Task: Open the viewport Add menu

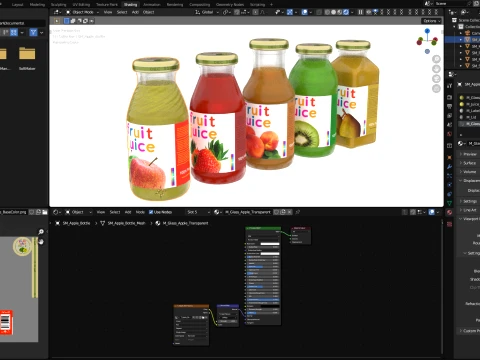Action: point(135,12)
